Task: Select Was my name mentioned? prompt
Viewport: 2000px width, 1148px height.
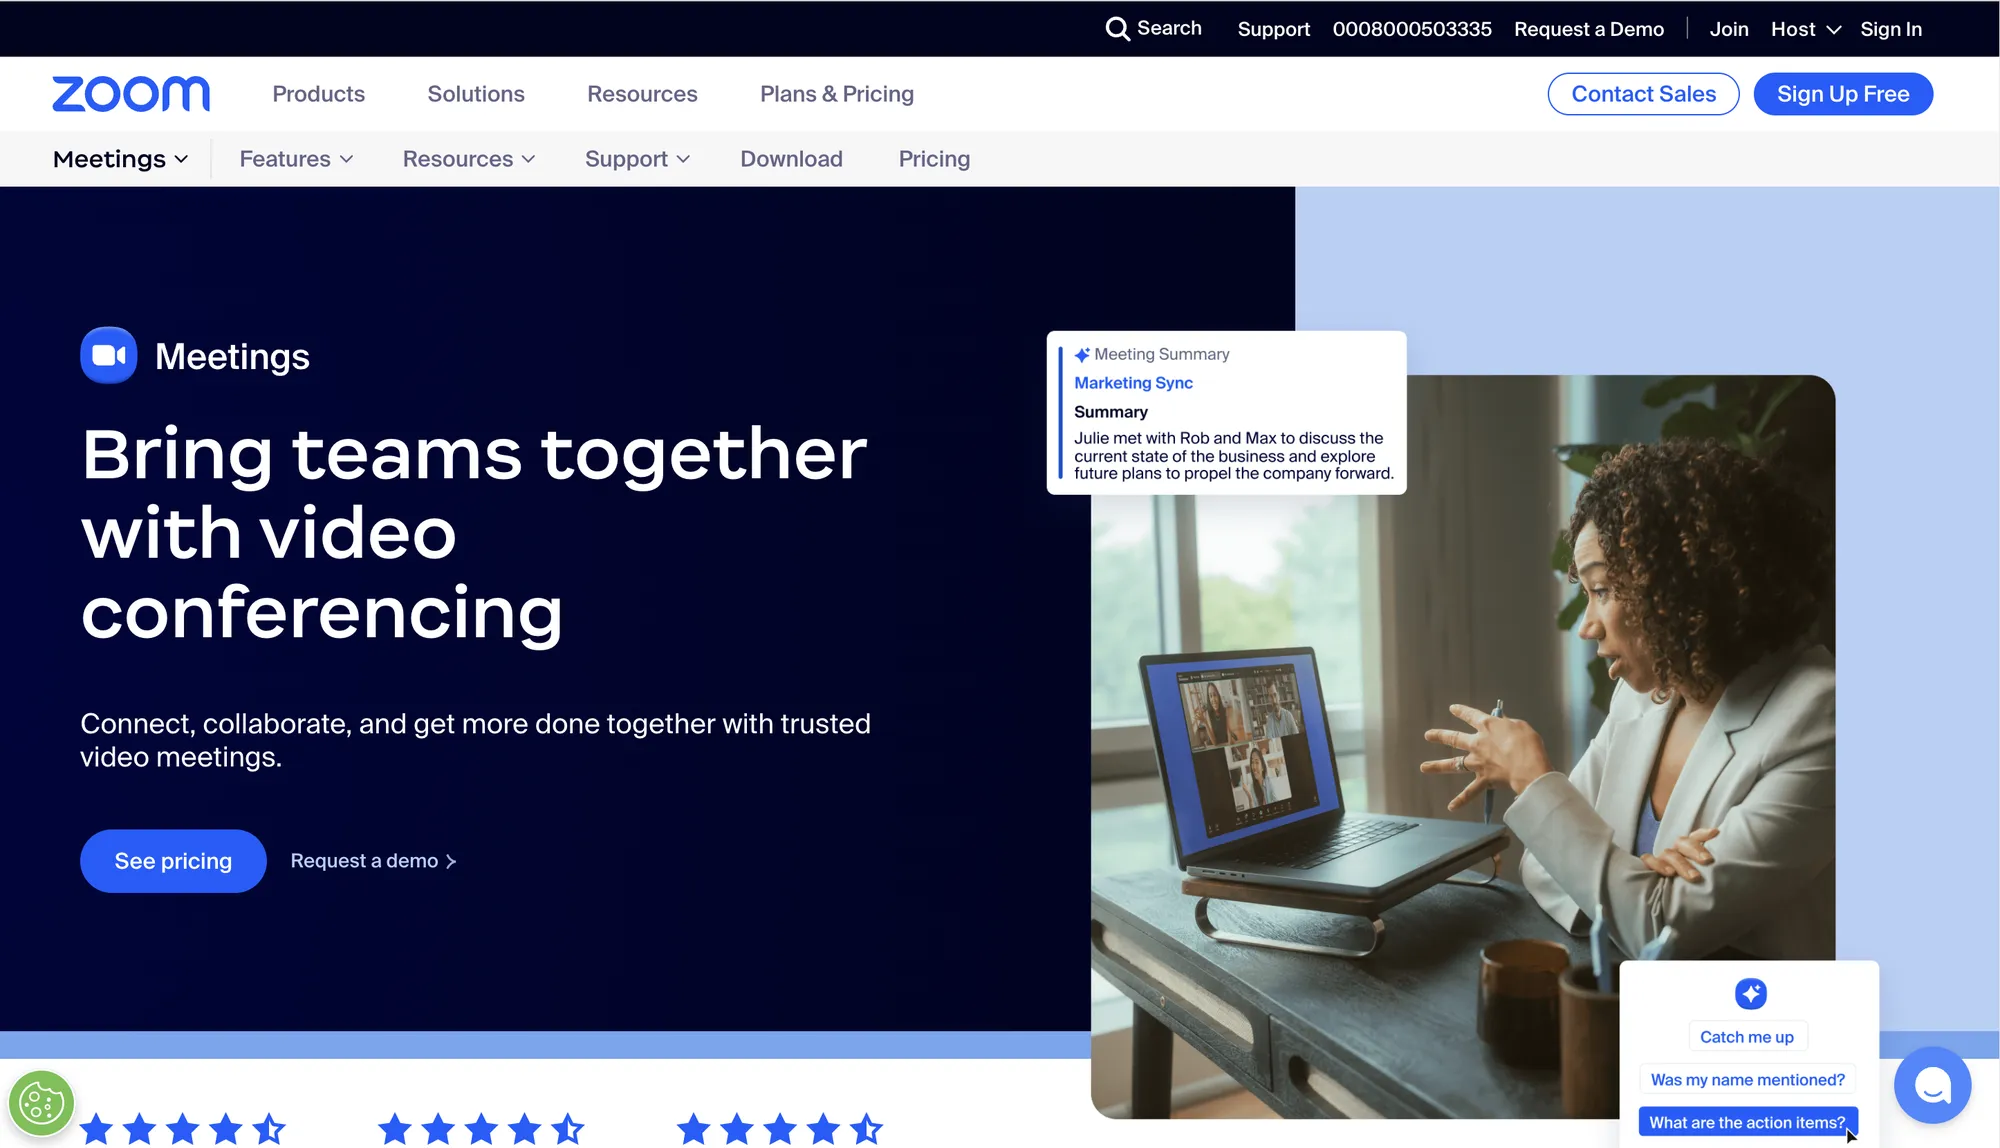Action: coord(1747,1080)
